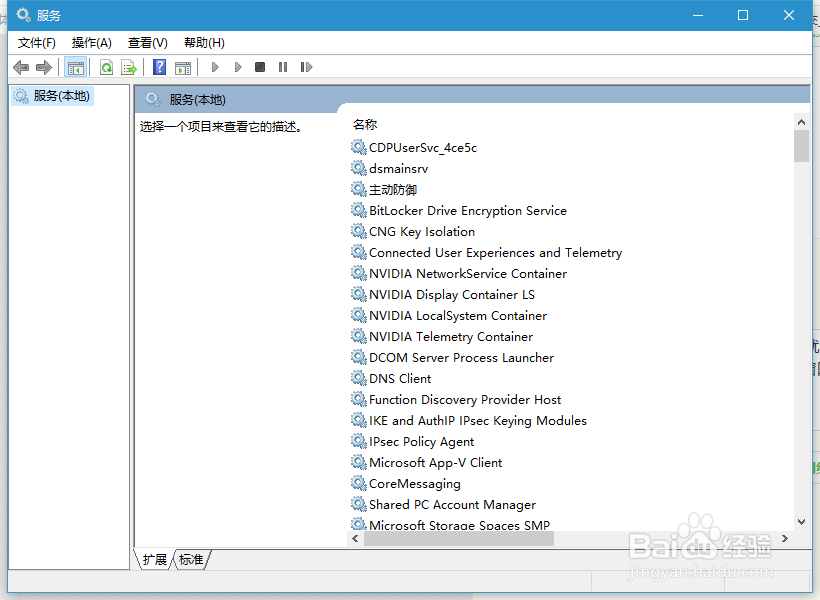Restart the service with the restart icon

click(306, 67)
